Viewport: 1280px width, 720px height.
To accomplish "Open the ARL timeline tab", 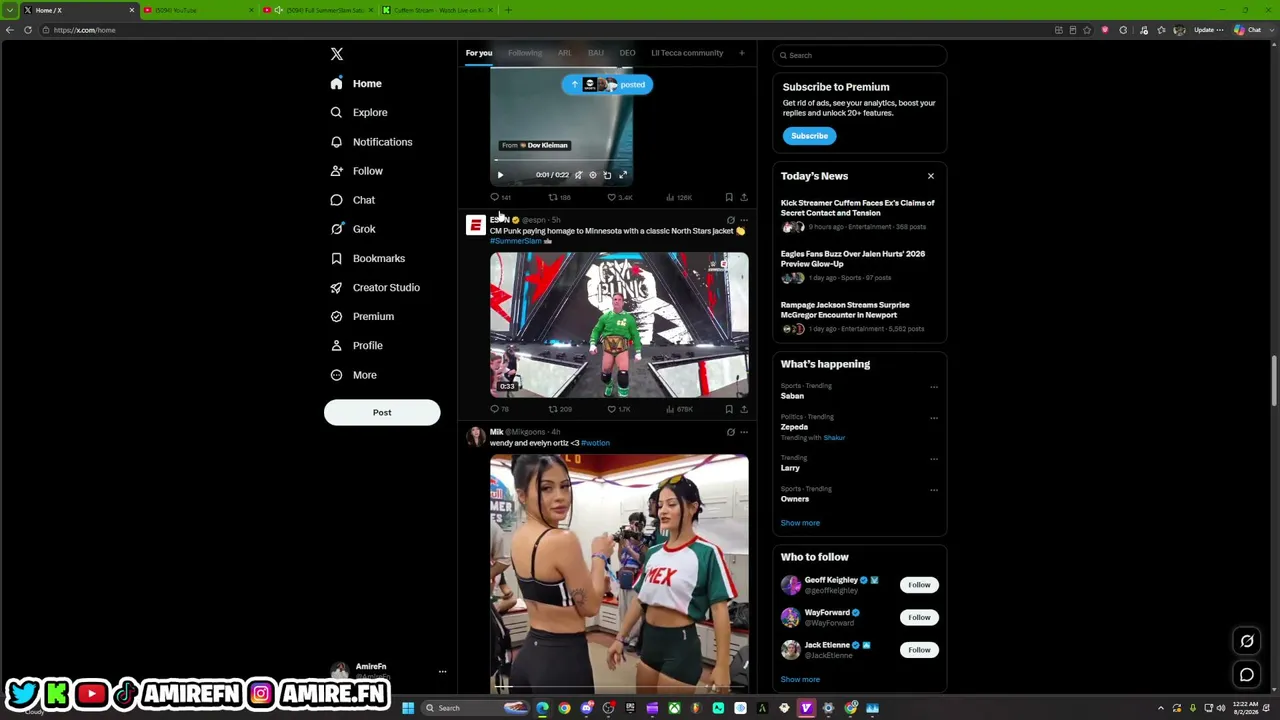I will click(565, 53).
